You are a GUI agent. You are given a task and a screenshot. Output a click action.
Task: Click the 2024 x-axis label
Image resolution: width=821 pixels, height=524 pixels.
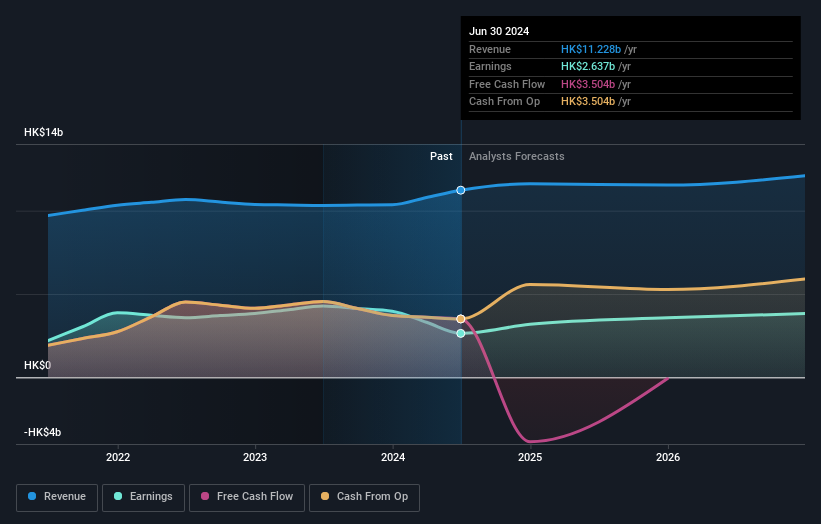(x=393, y=457)
